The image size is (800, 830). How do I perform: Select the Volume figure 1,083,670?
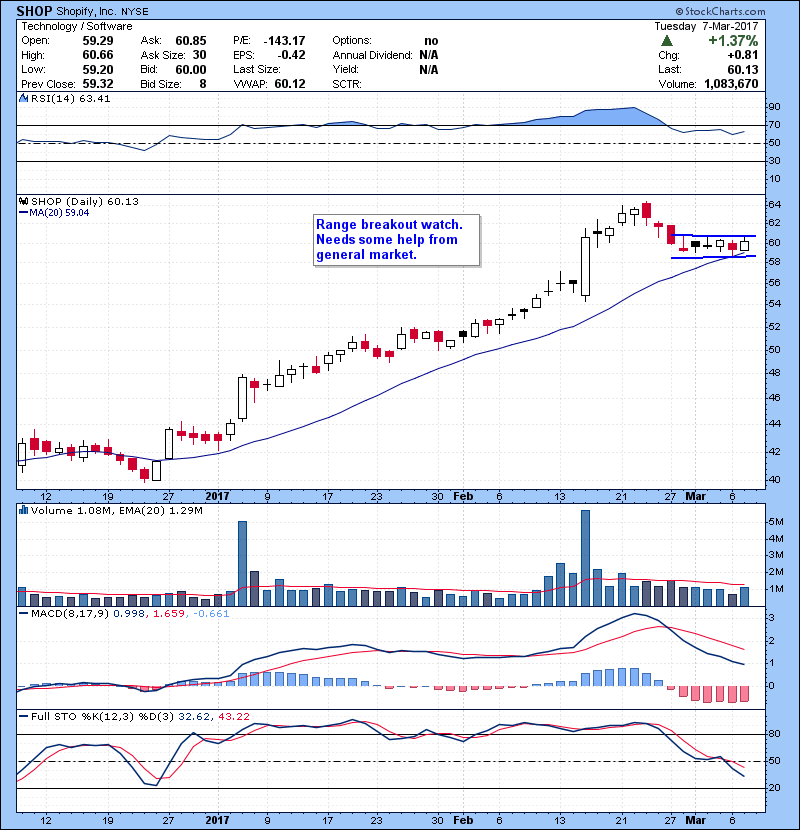point(731,84)
